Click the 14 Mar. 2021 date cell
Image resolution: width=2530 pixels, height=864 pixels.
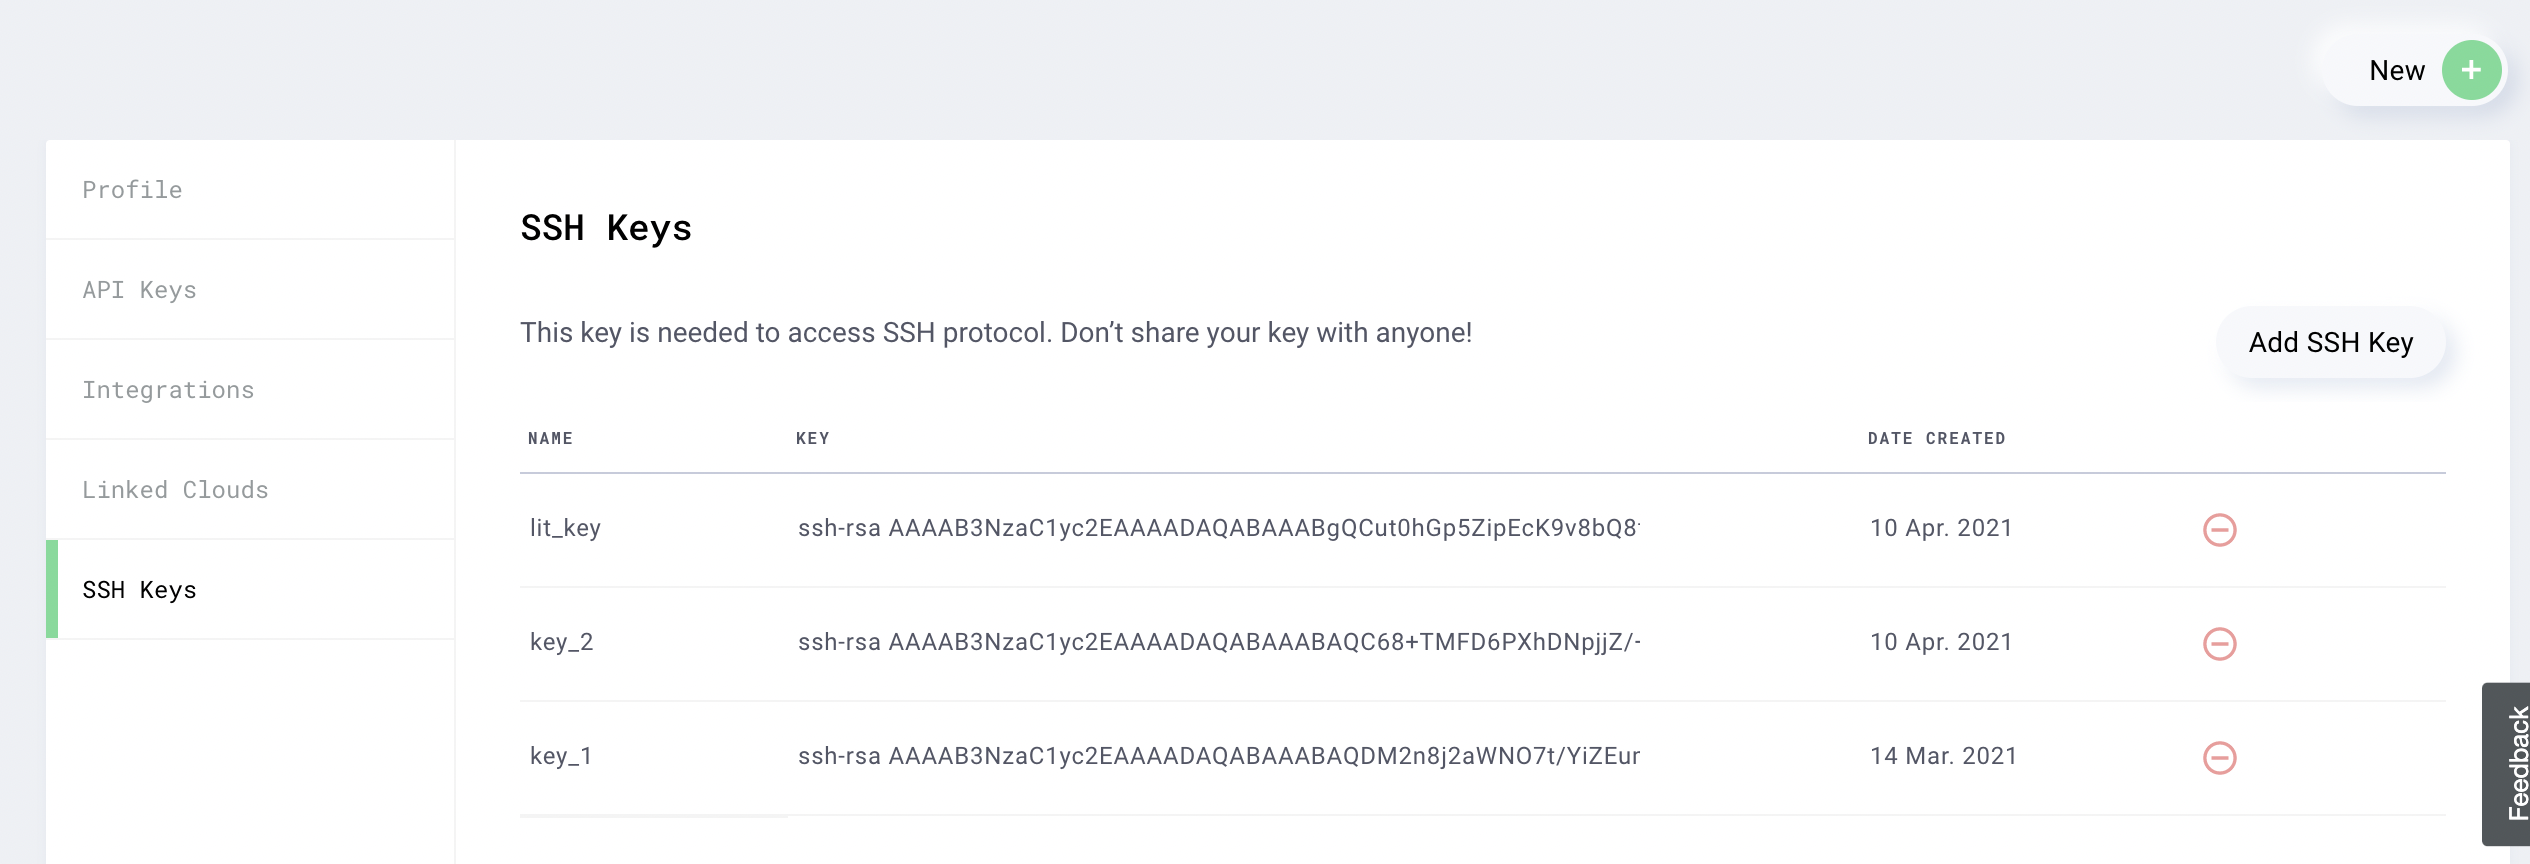tap(1943, 756)
